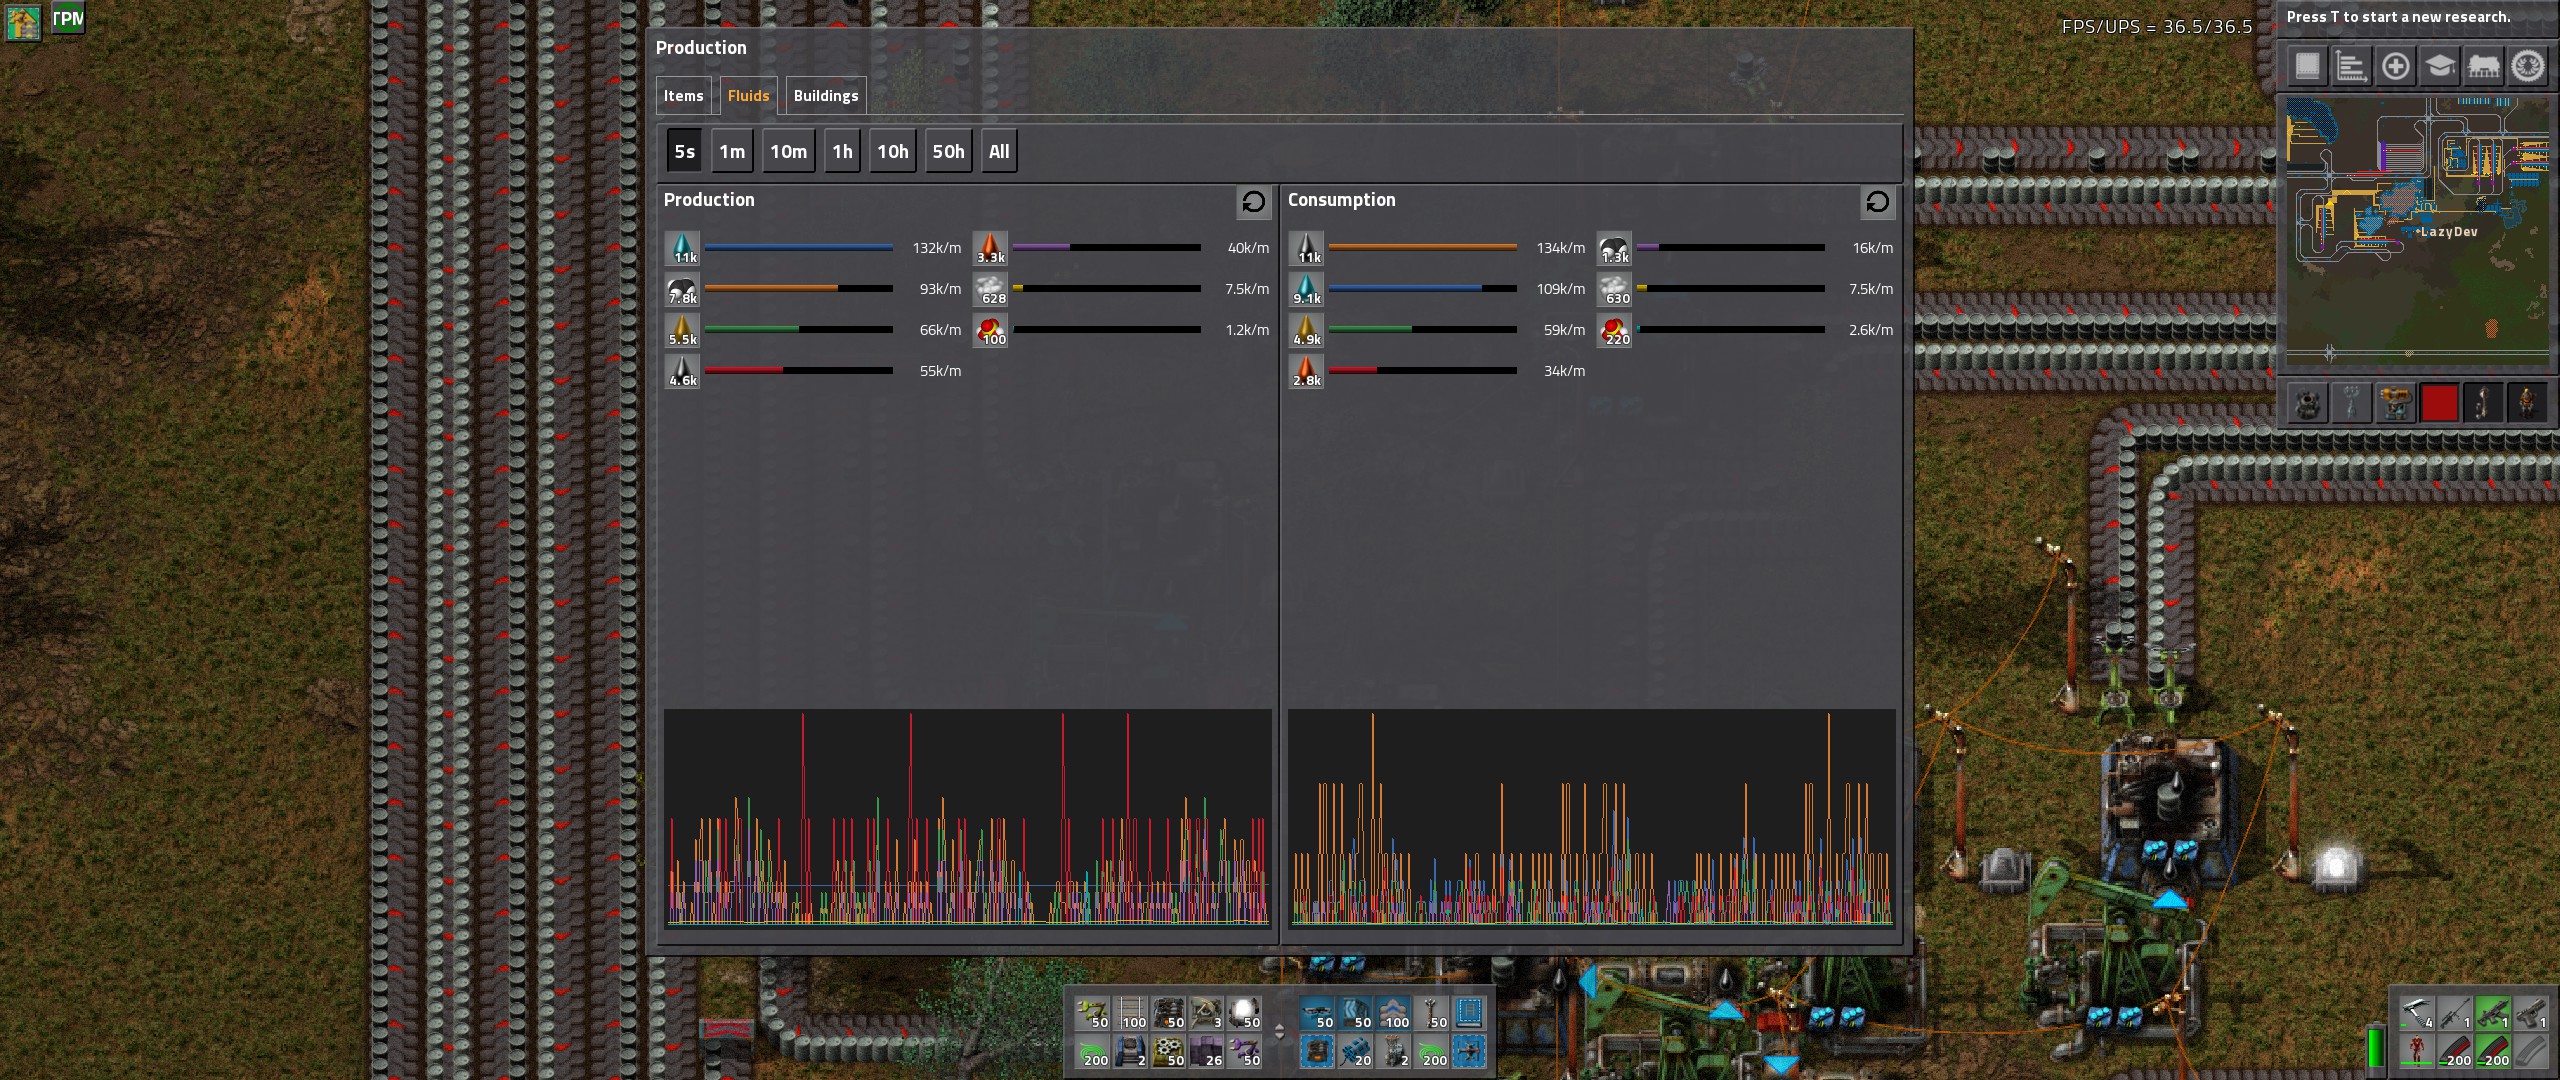Viewport: 2560px width, 1080px height.
Task: Select the blueprint book in right quickbar
Action: 1469,1013
